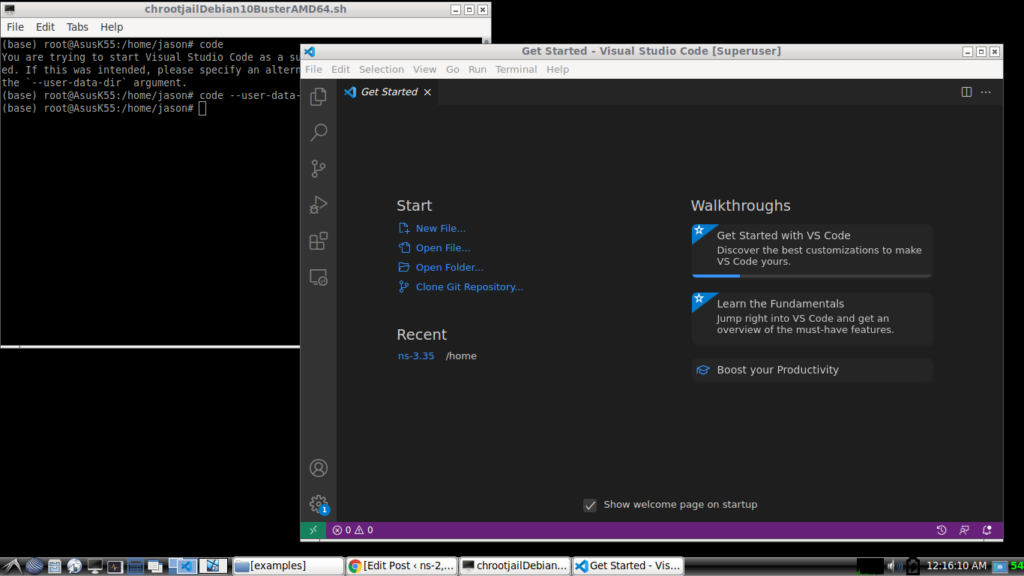Toggle Show welcome page on startup
The width and height of the screenshot is (1024, 576).
pyautogui.click(x=590, y=505)
